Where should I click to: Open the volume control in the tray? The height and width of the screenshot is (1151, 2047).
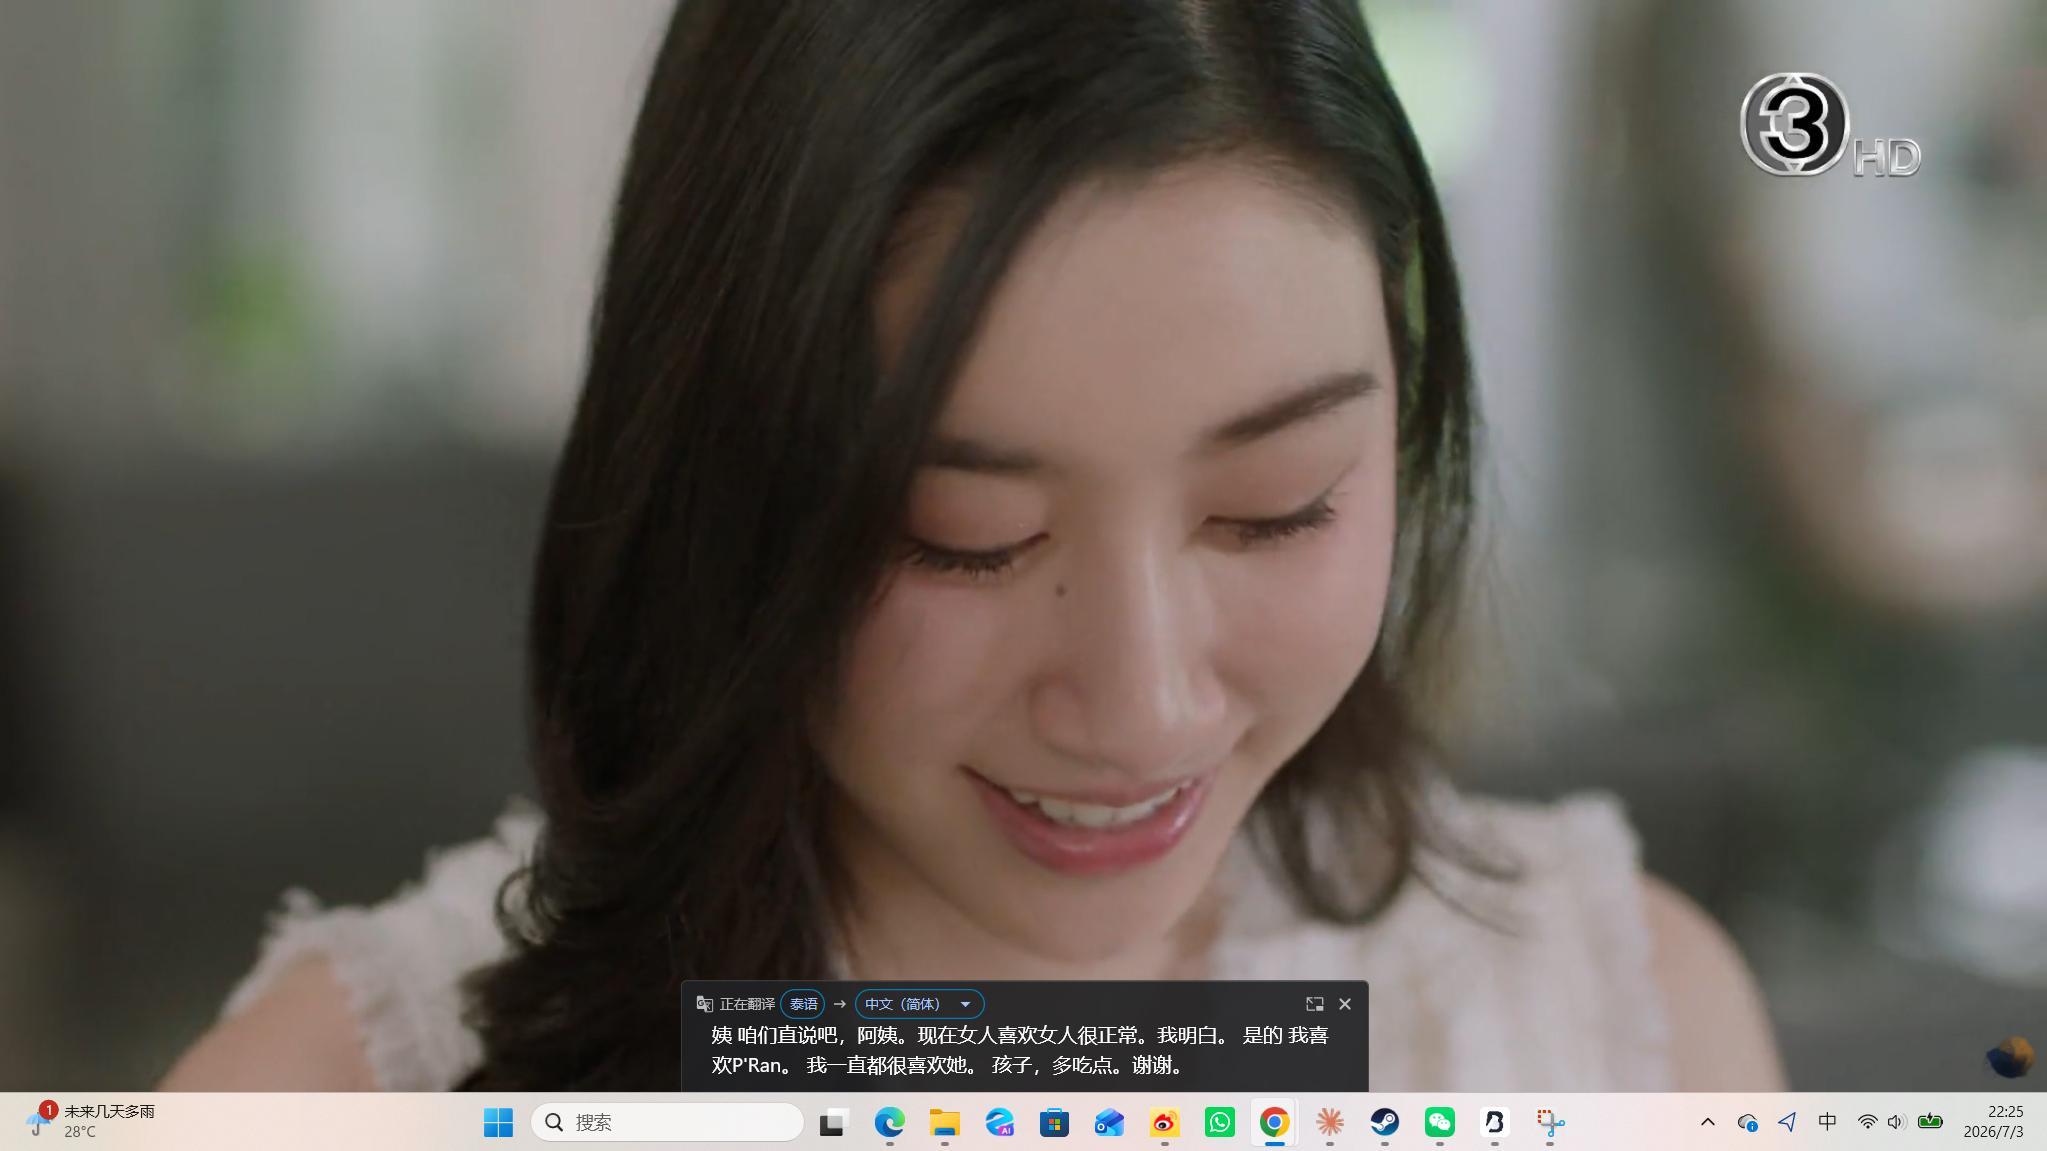click(x=1895, y=1122)
